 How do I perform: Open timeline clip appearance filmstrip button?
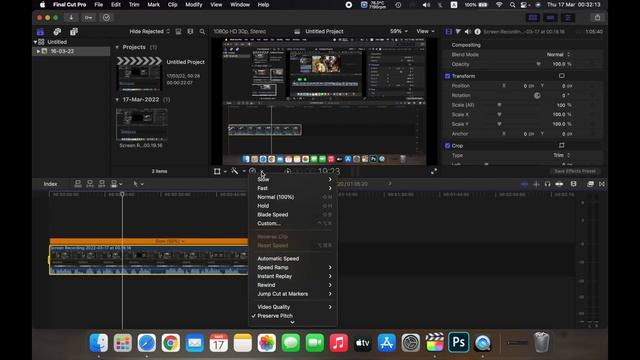tap(573, 184)
